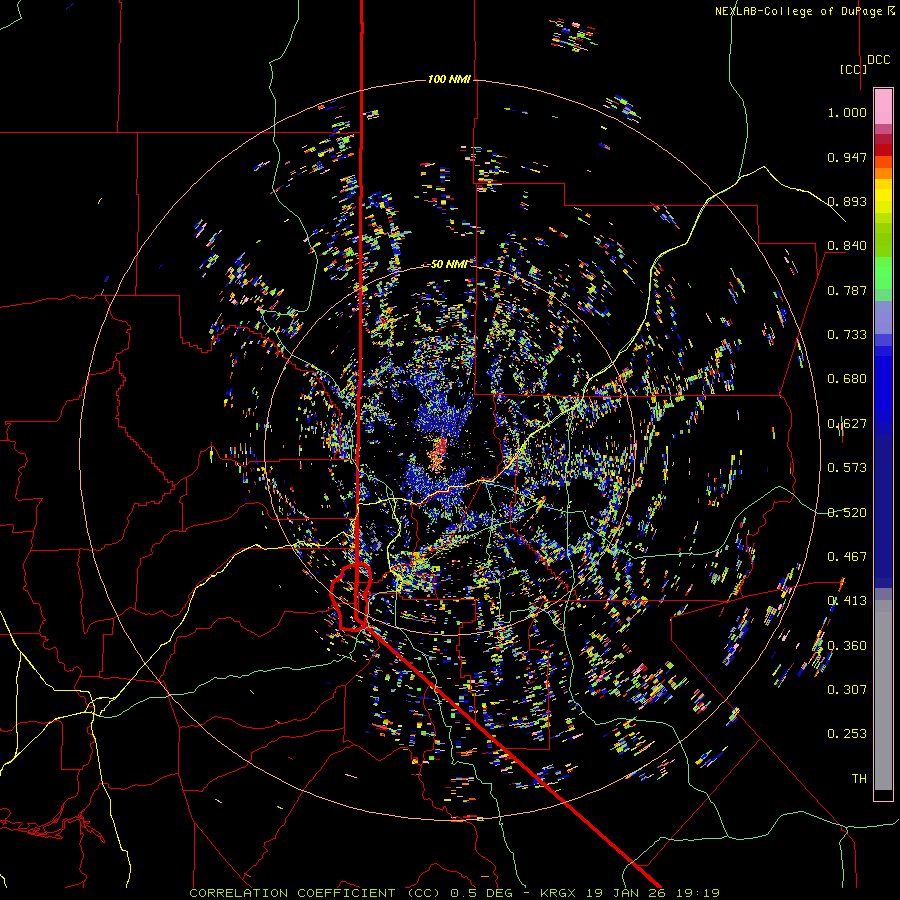The image size is (900, 900).
Task: Click the 1.000 value on the color scale
Action: [847, 112]
